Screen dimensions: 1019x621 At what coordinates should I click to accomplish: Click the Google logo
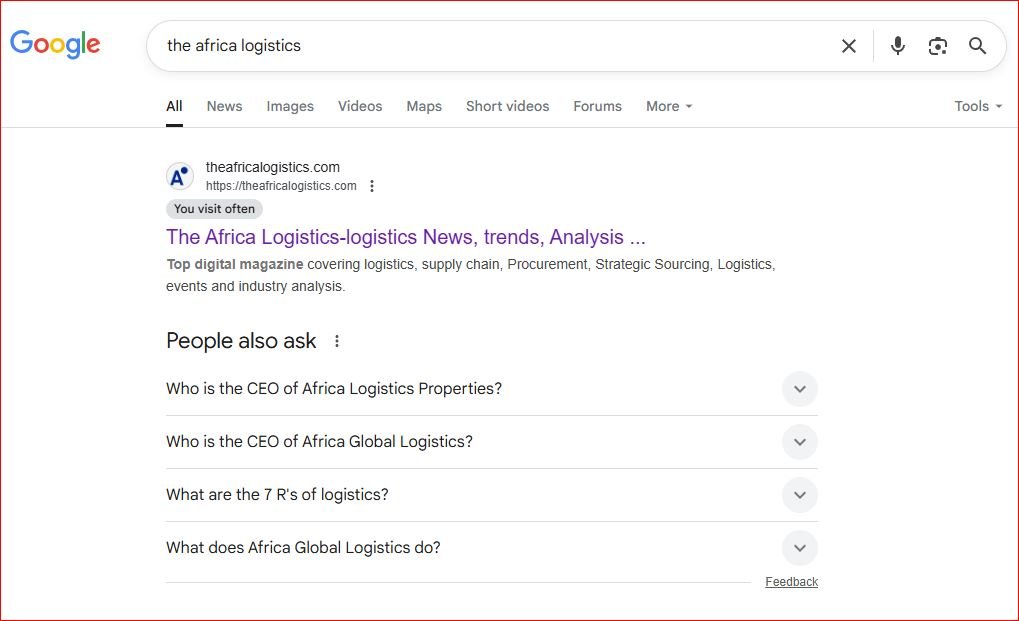click(x=55, y=44)
